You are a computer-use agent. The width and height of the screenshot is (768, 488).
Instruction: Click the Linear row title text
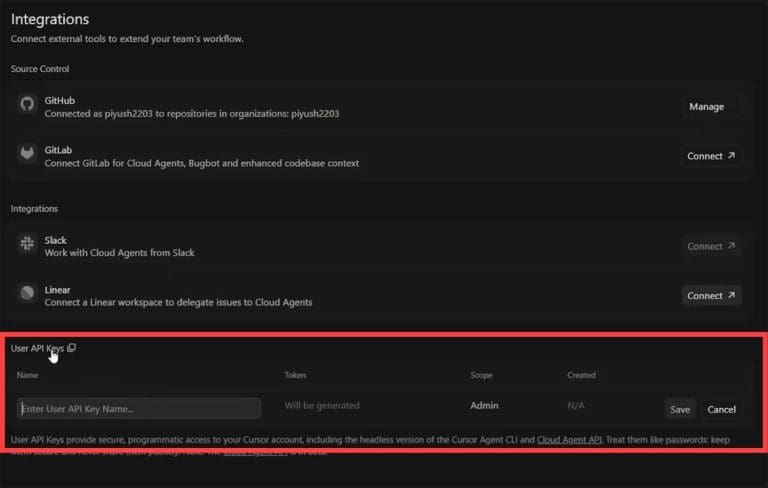click(57, 290)
